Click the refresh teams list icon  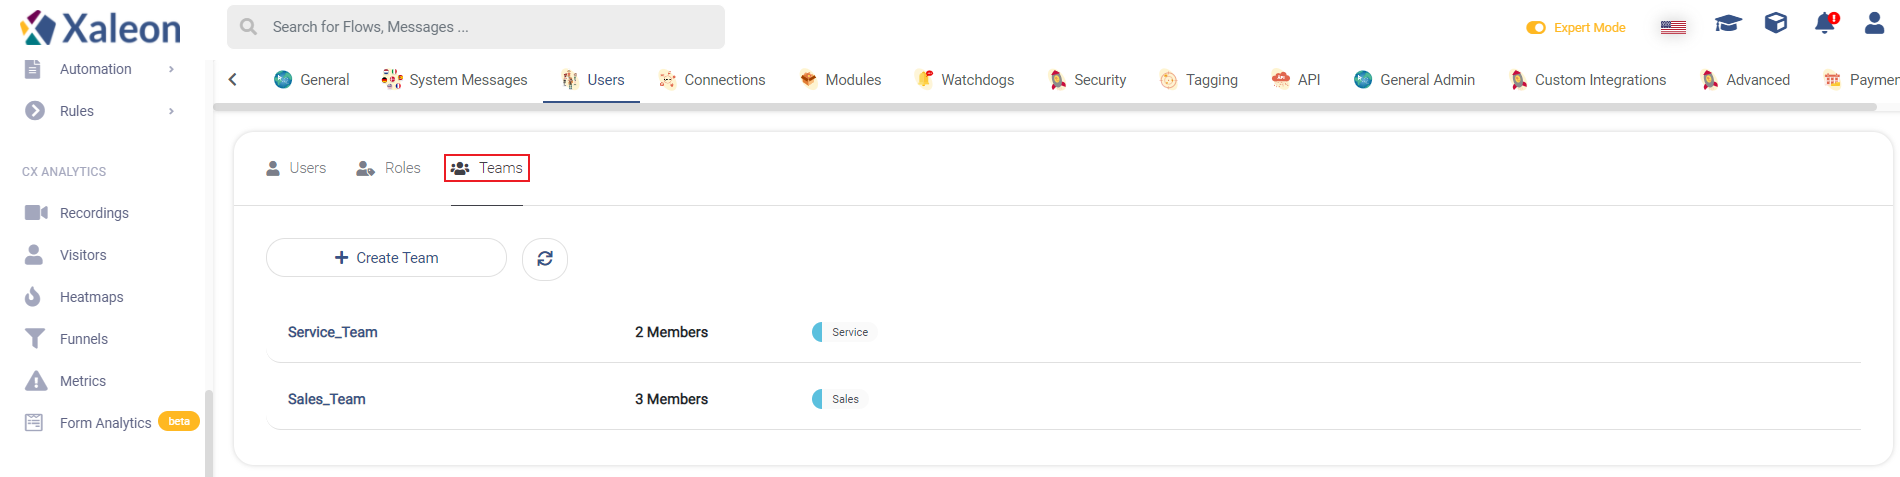click(x=545, y=259)
